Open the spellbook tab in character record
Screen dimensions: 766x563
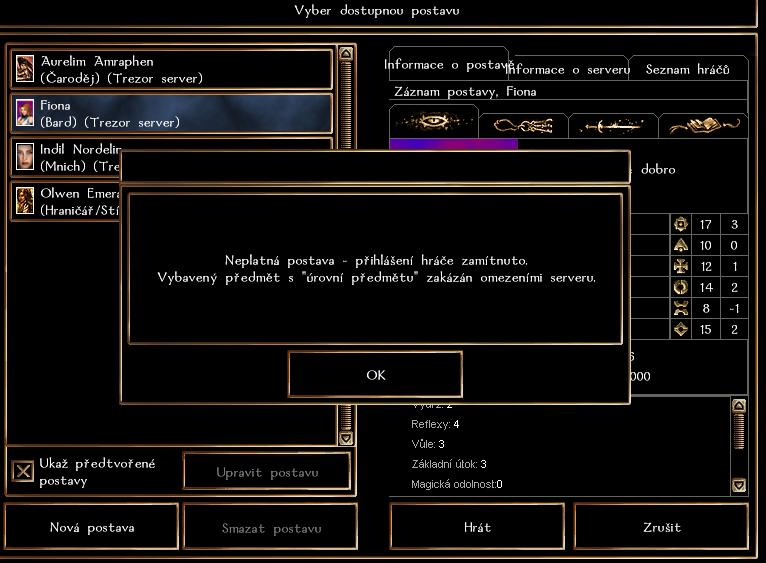[x=703, y=125]
